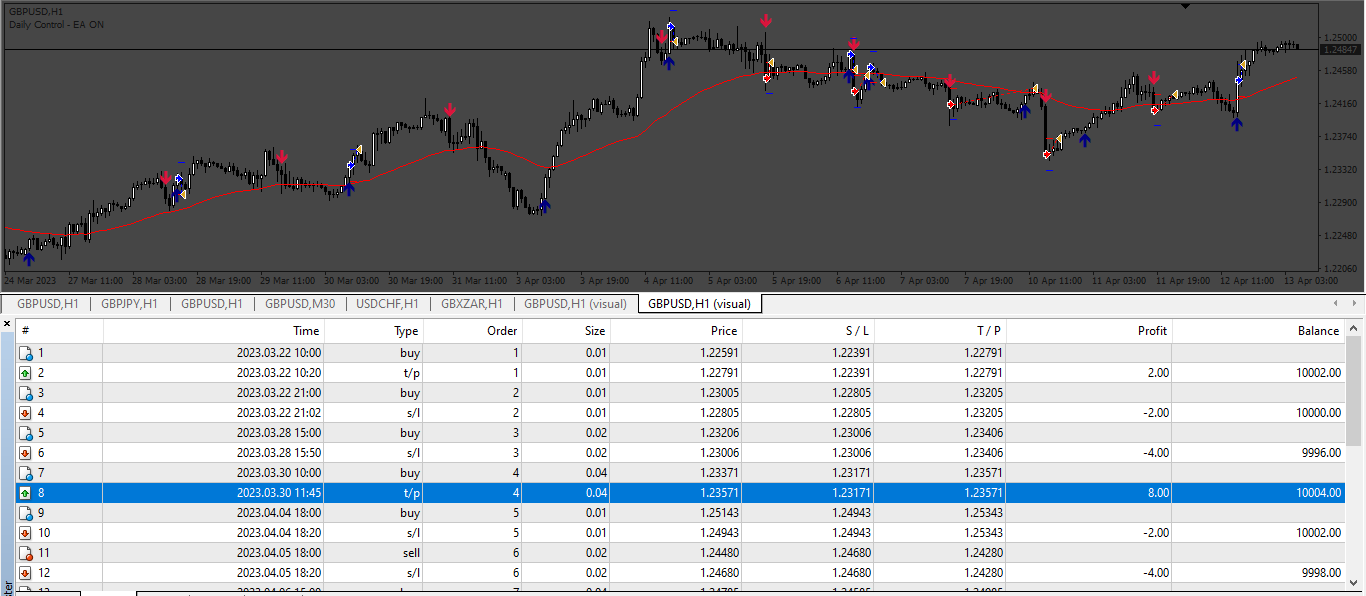Close the Tester panel with the X icon
Viewport: 1366px width, 596px height.
7,324
